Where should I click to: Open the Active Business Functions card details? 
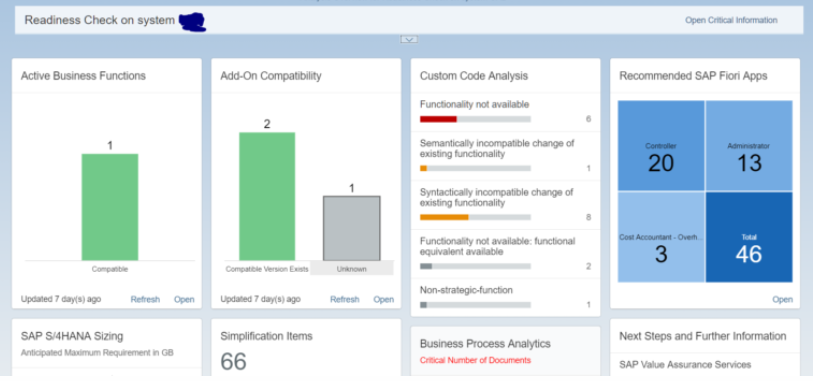click(x=184, y=299)
